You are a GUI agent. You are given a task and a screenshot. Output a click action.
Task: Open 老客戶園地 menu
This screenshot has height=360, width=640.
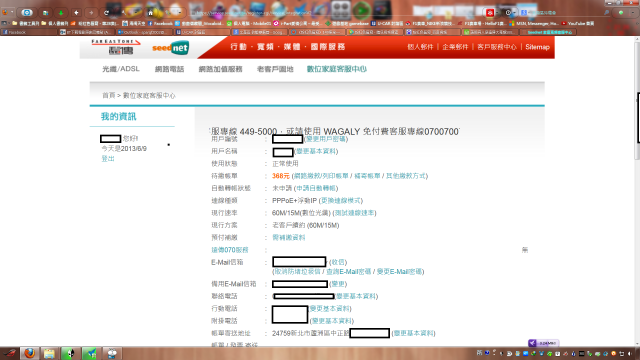coord(275,69)
